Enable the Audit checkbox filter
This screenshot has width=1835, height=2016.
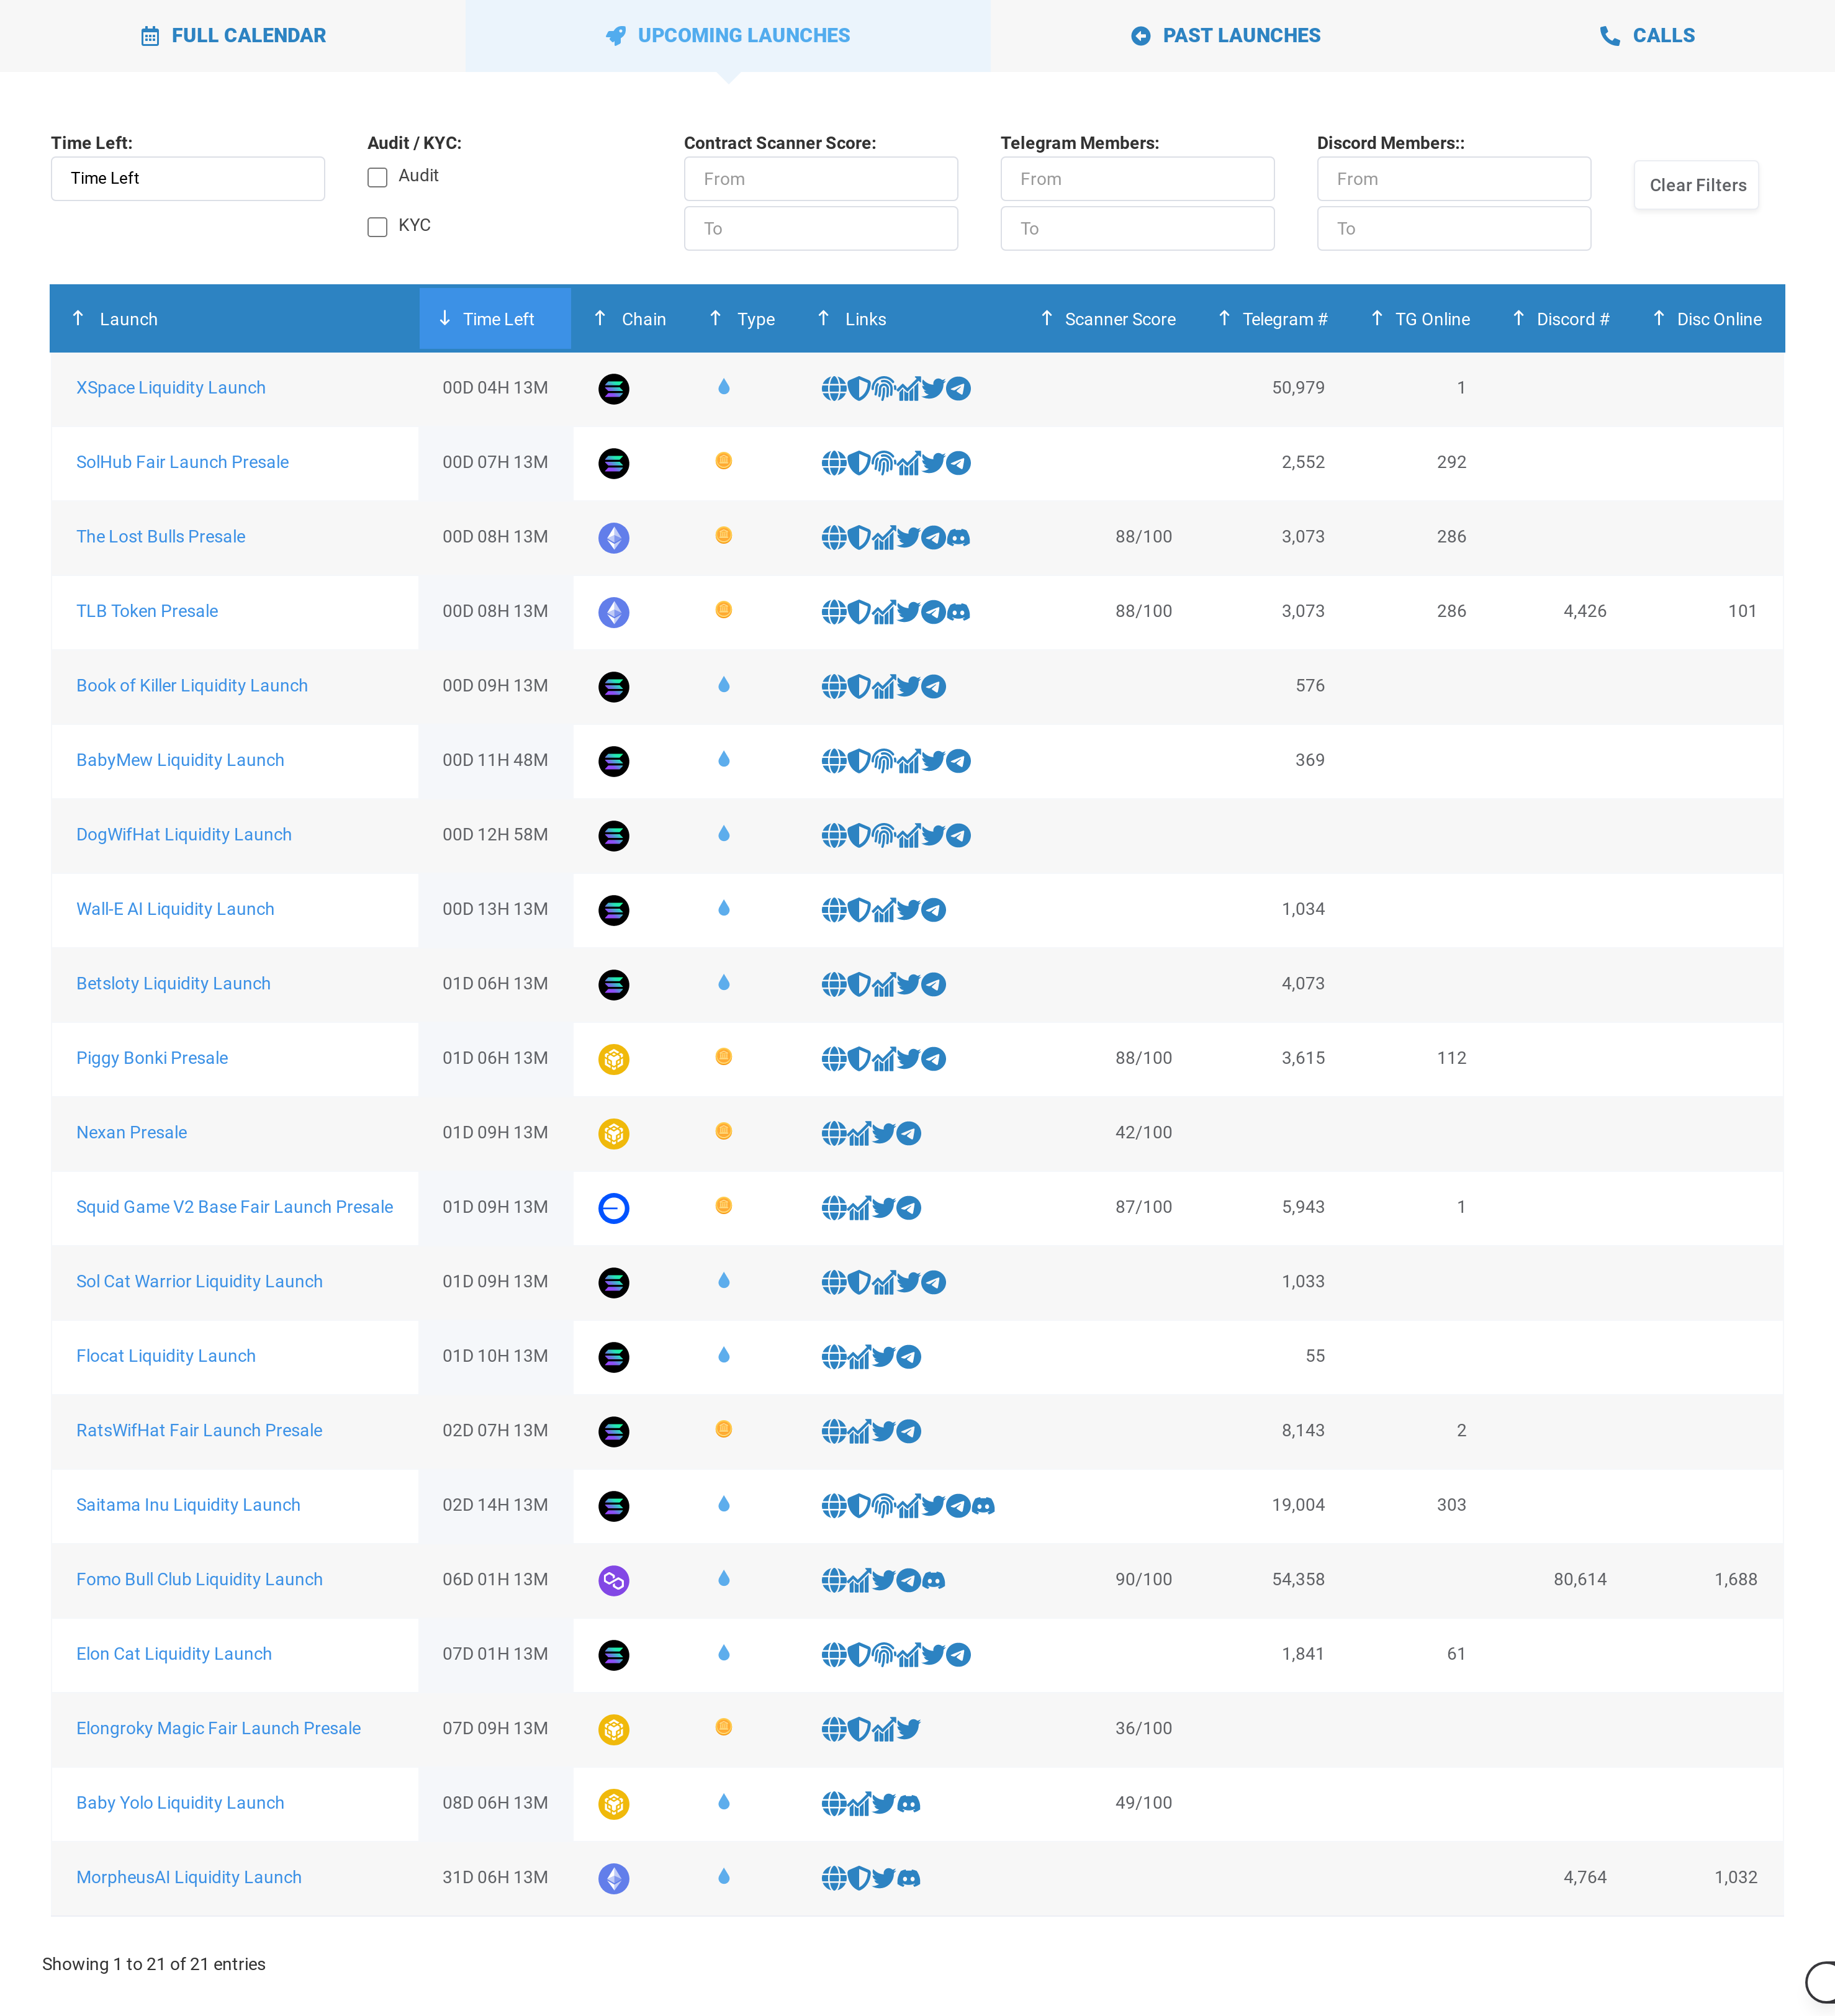tap(377, 177)
